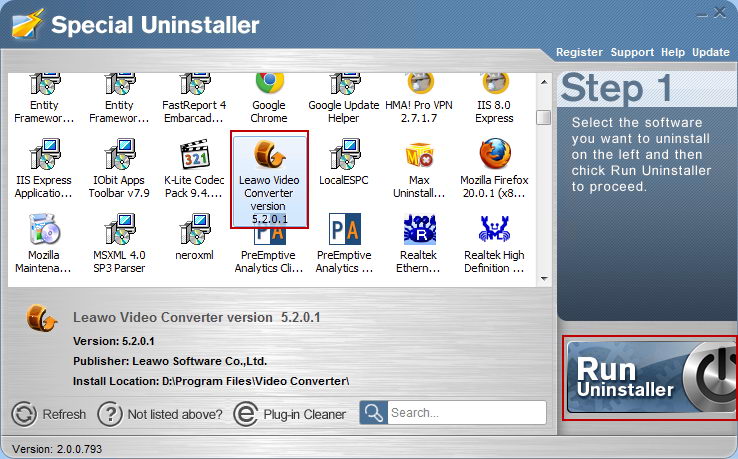Viewport: 738px width, 459px height.
Task: Minimize the Special Uninstaller window
Action: tap(702, 15)
